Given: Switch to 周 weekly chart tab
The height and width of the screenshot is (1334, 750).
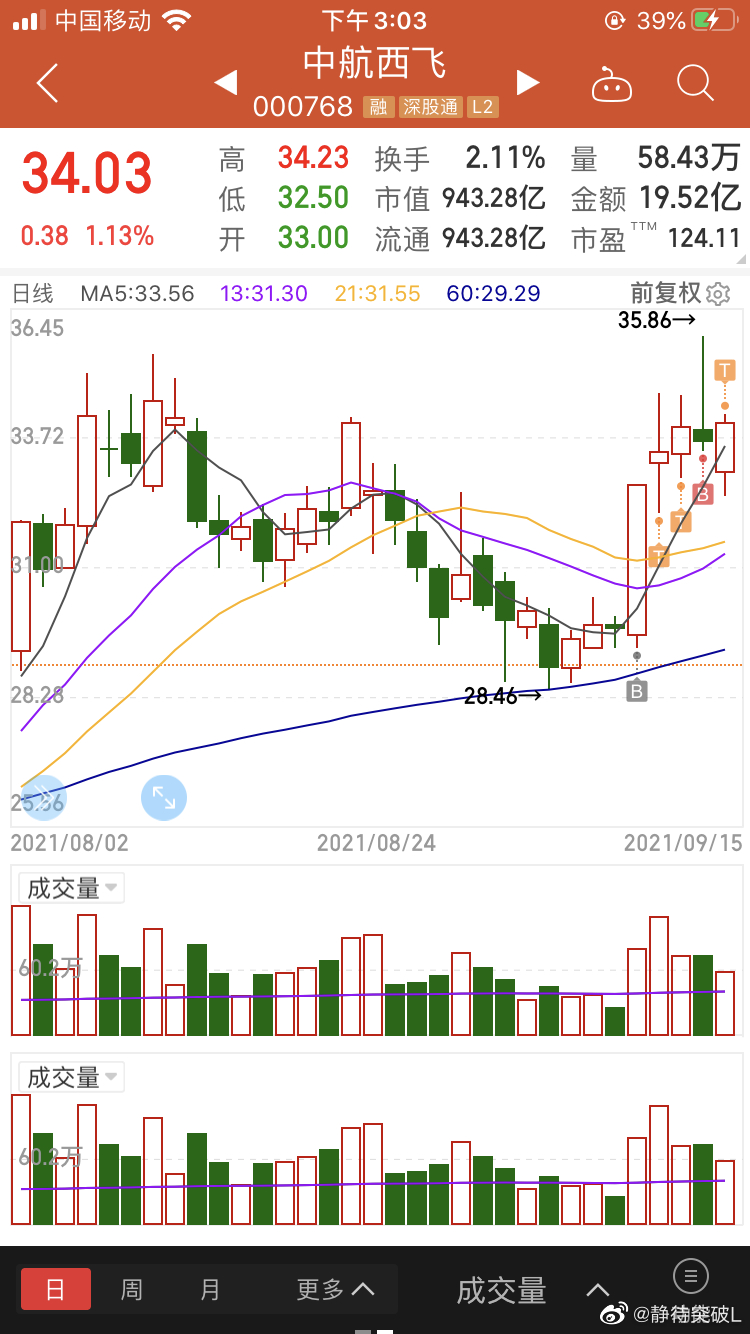Looking at the screenshot, I should pyautogui.click(x=132, y=1289).
